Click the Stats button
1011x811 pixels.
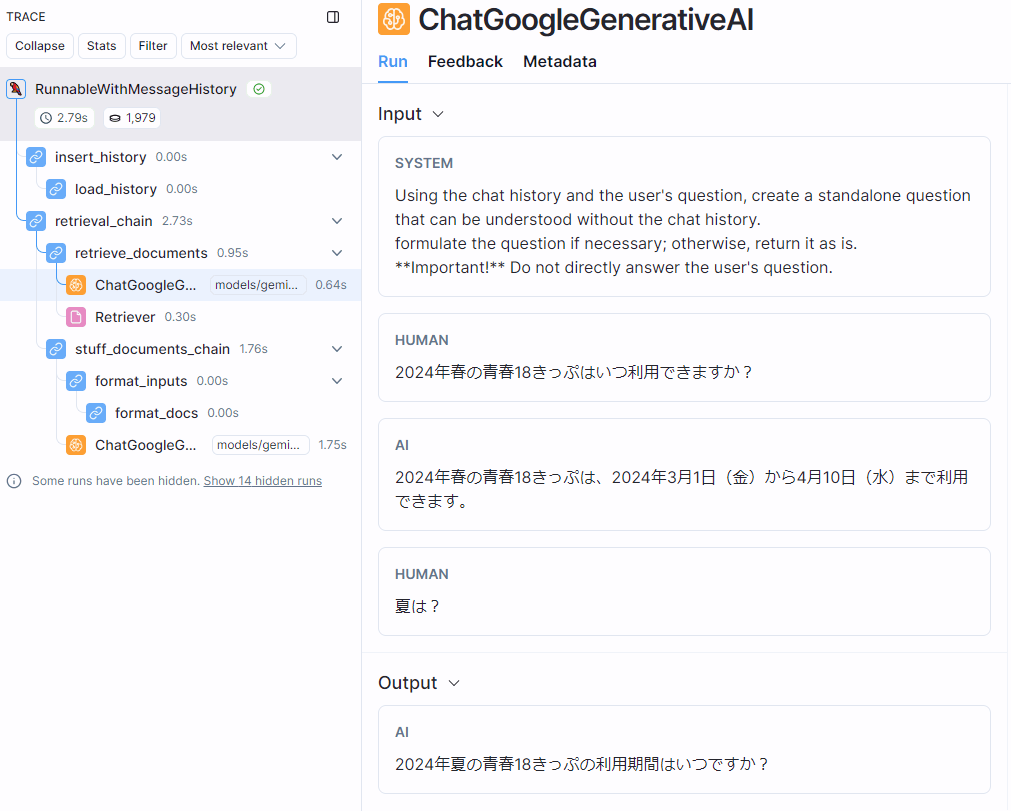tap(101, 46)
